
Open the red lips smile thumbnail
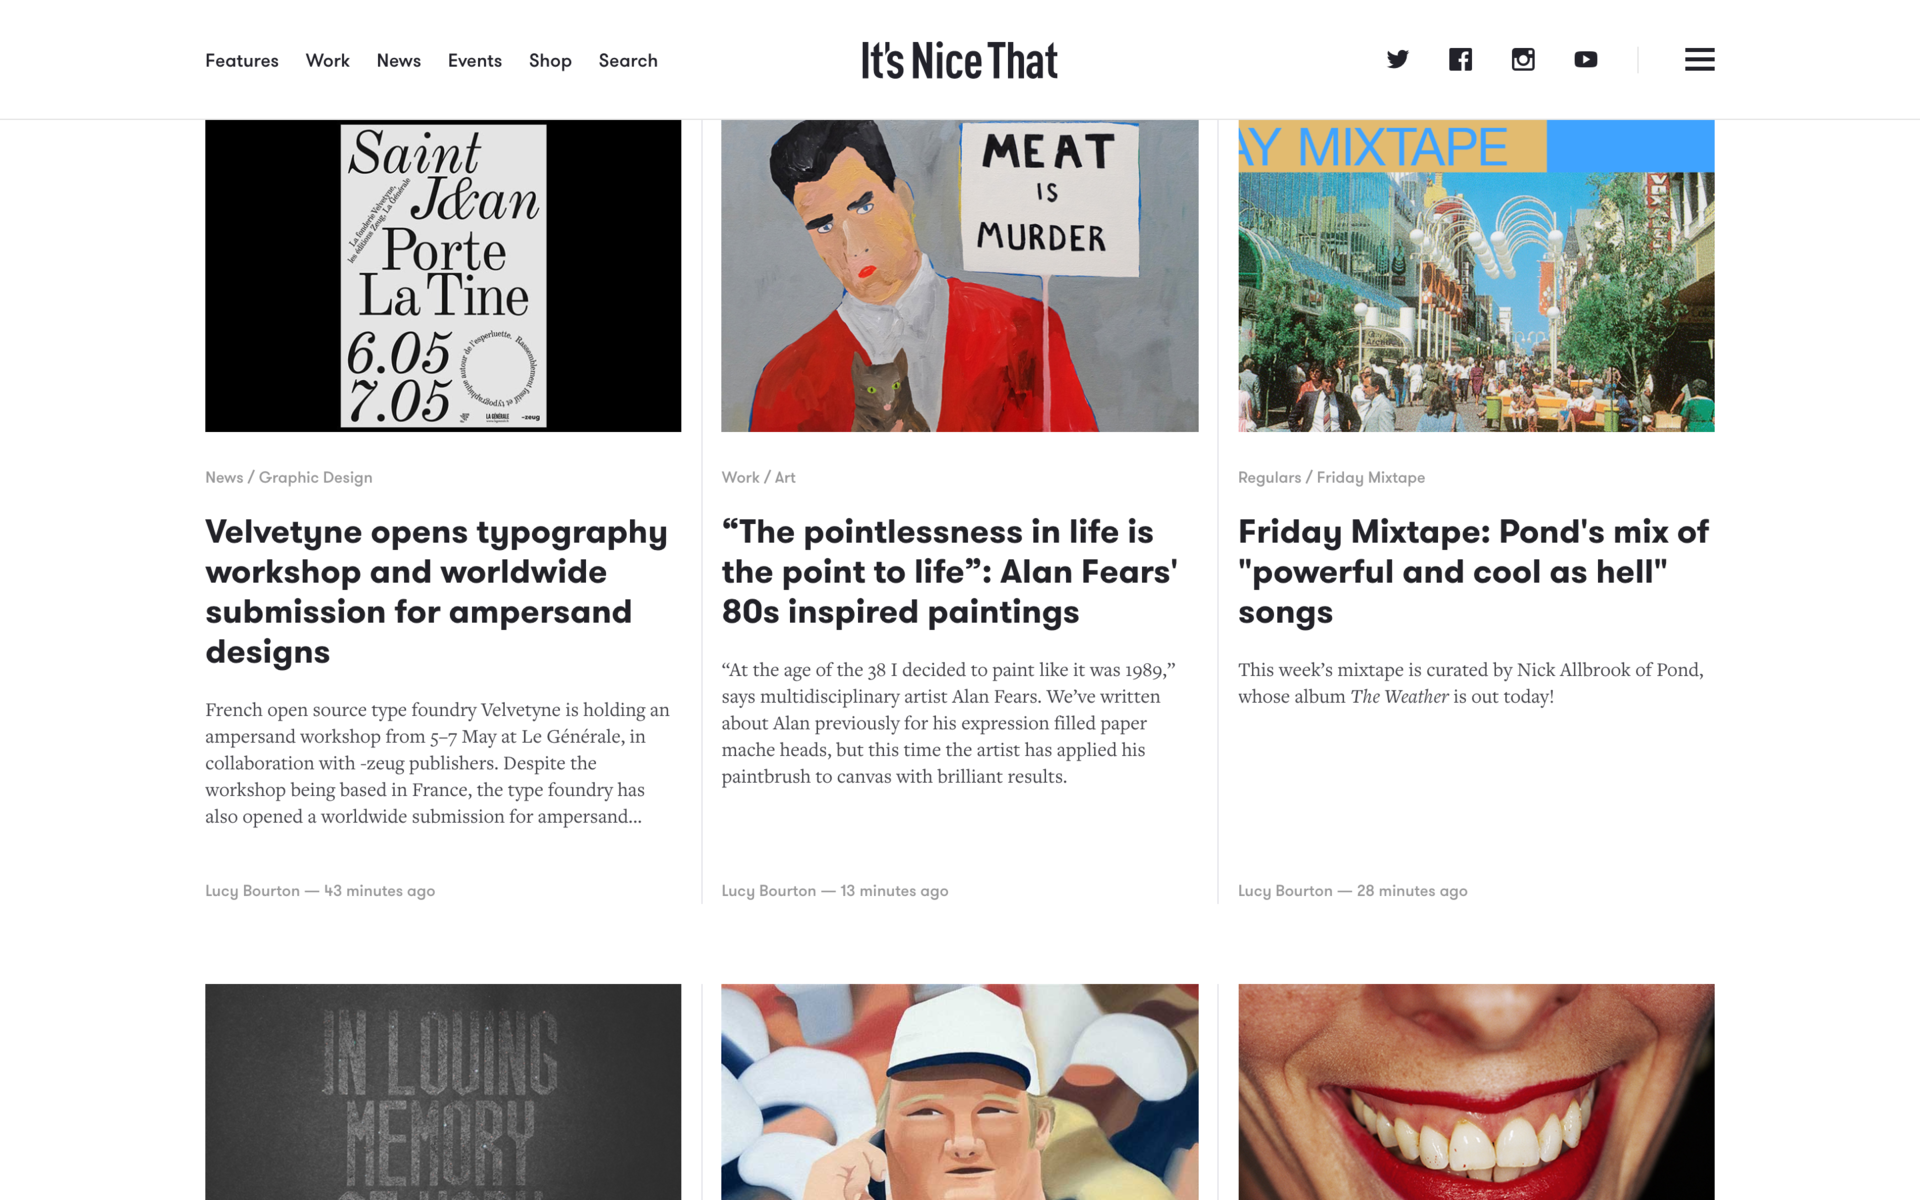coord(1476,1092)
